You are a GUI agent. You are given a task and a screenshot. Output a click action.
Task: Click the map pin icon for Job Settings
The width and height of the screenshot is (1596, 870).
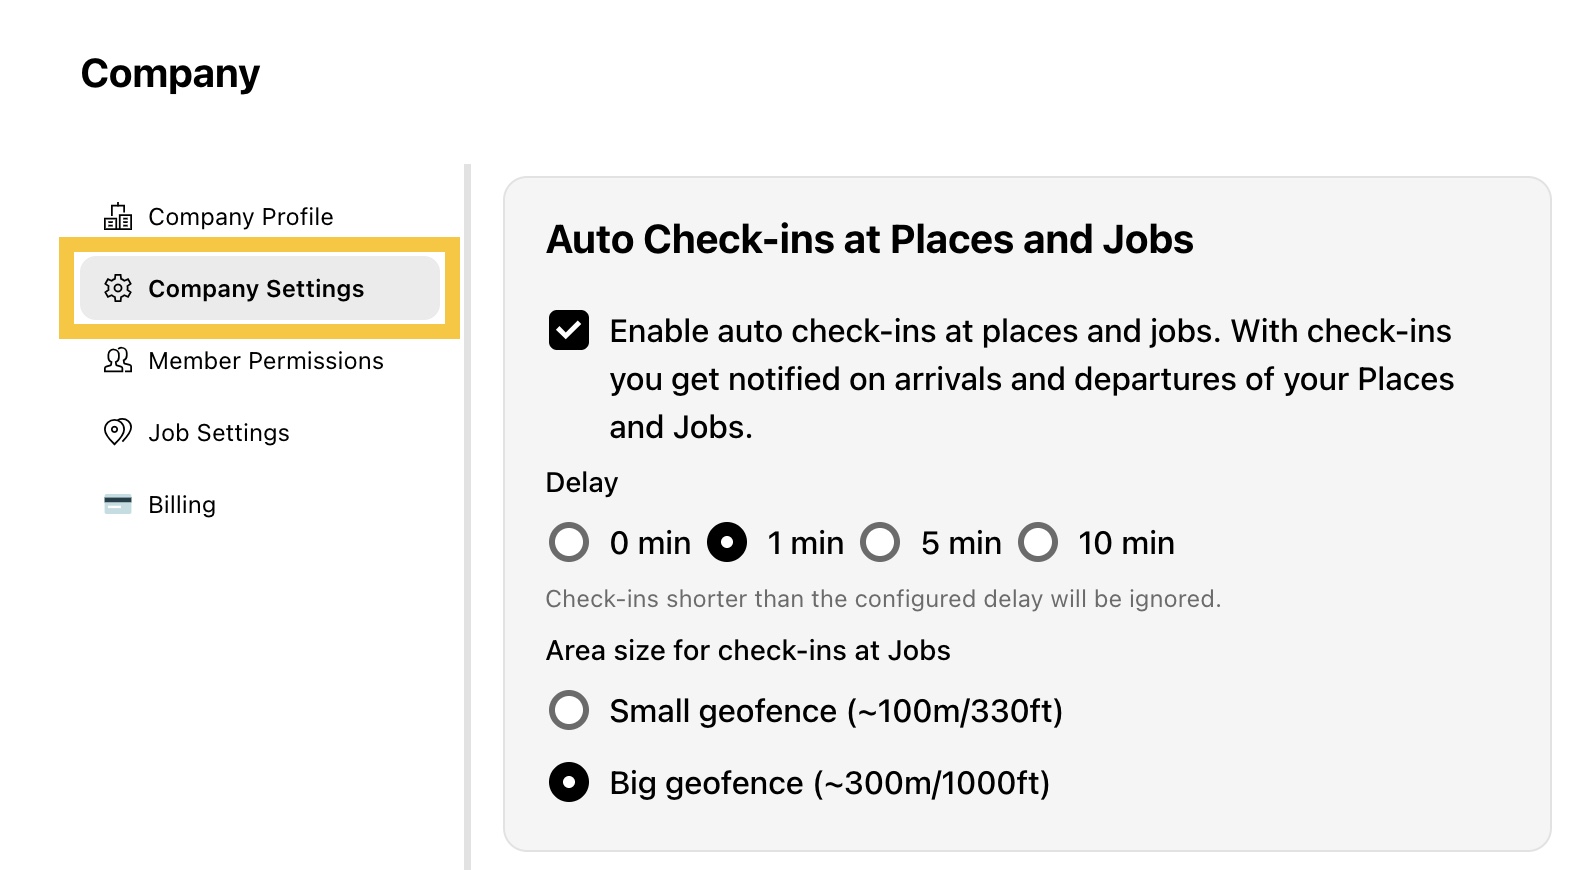point(118,432)
